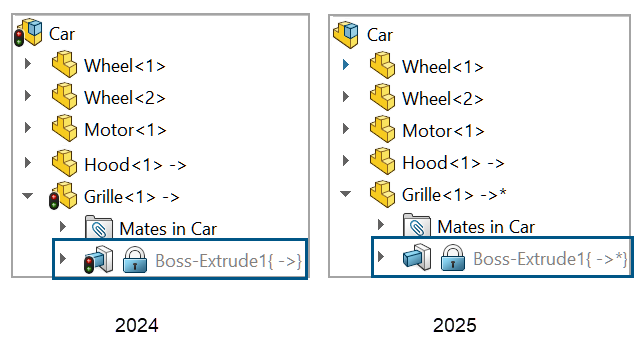Viewport: 640px width, 360px height.
Task: Select Hood<1> -> label in 2024 tree
Action: click(x=135, y=165)
